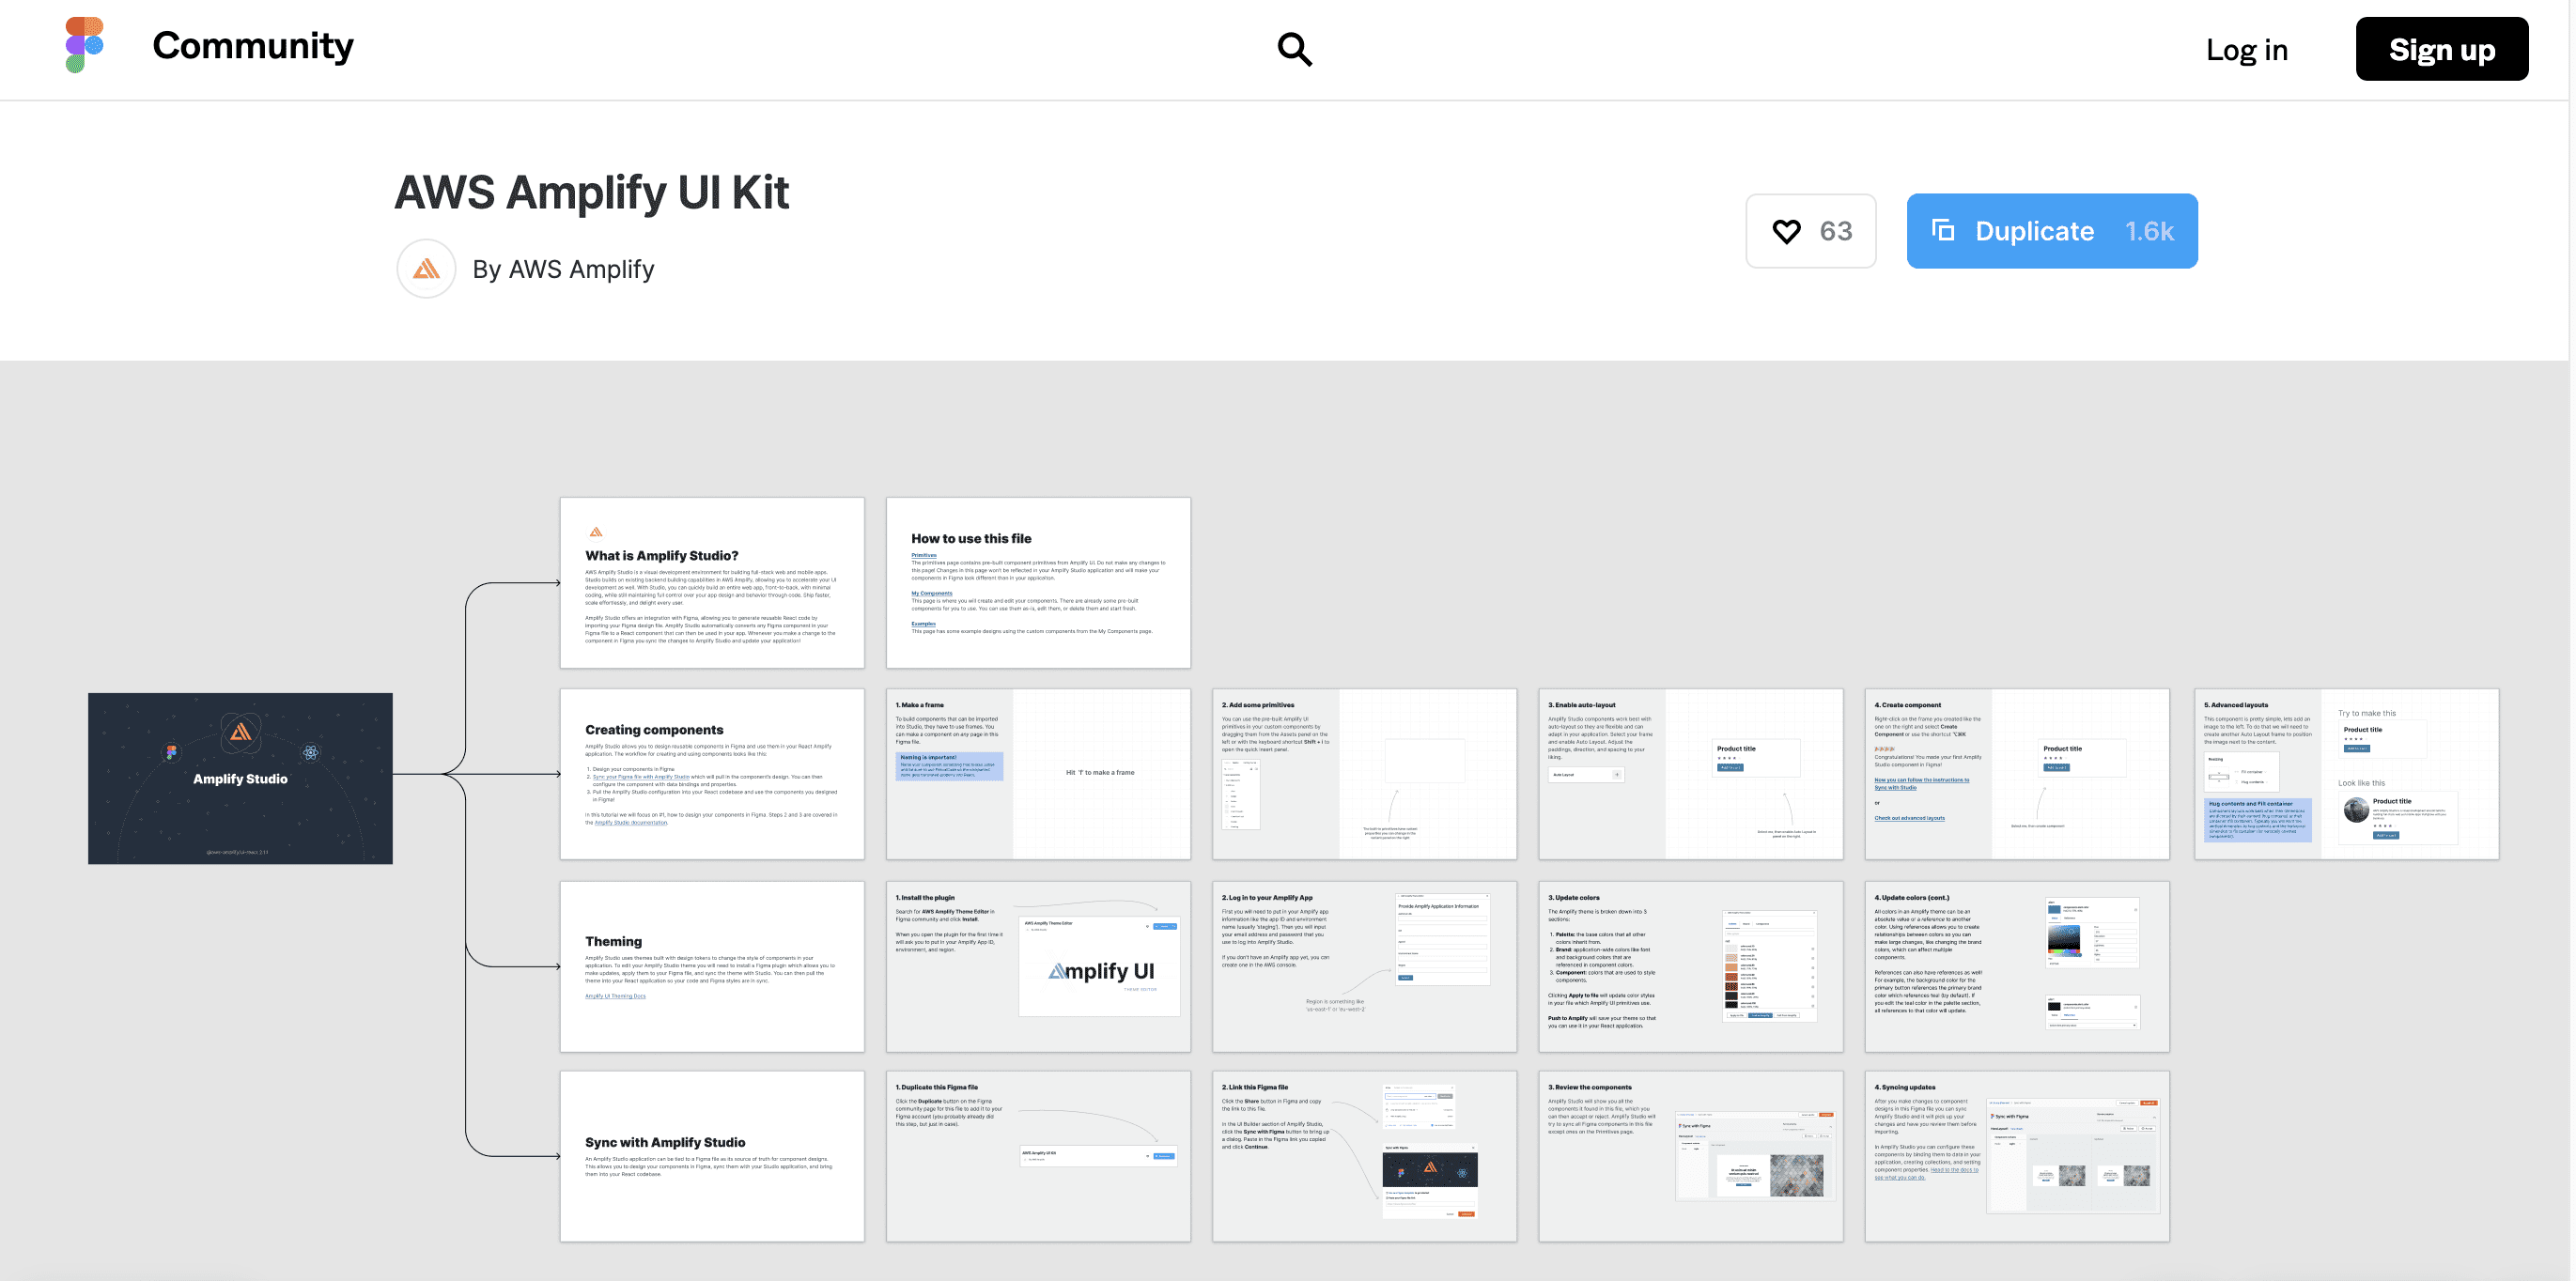Click the Figma logo in the header
Image resolution: width=2576 pixels, height=1281 pixels.
coord(75,45)
